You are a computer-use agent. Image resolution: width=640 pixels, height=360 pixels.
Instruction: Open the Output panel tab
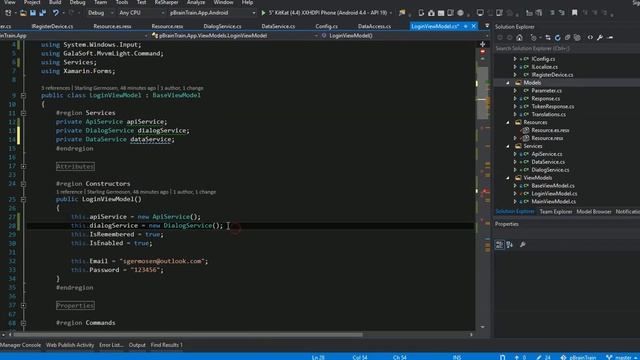[137, 345]
